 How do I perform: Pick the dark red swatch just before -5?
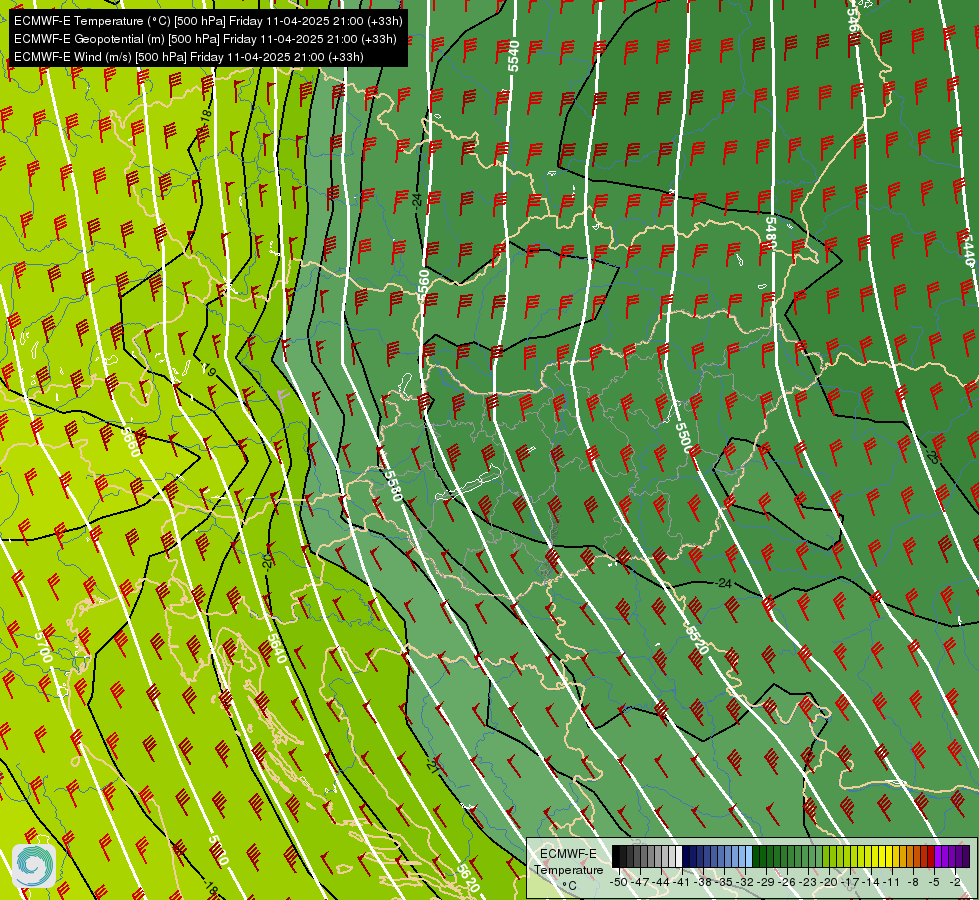[x=931, y=856]
